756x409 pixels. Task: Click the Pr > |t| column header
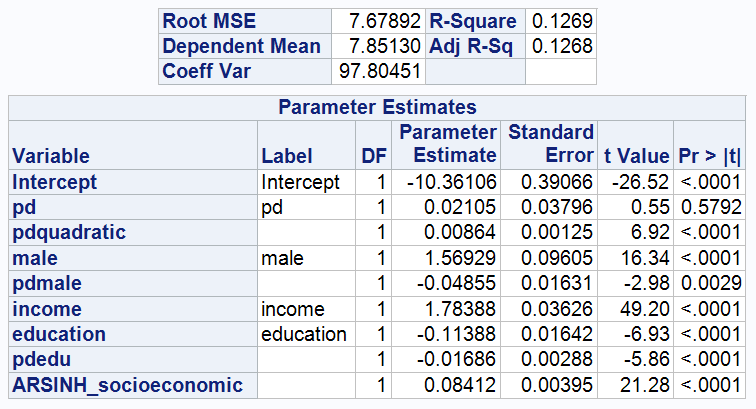pyautogui.click(x=710, y=156)
